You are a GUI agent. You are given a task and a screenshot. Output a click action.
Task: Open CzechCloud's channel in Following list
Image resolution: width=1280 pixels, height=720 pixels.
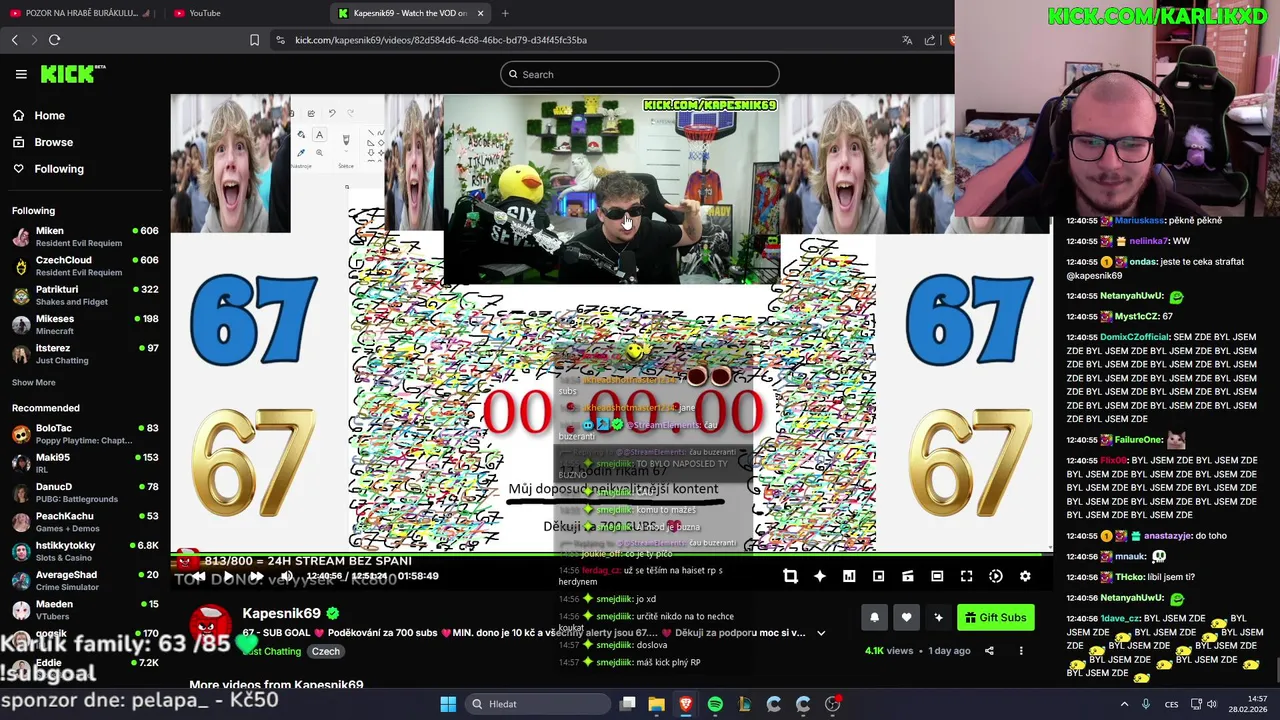85,266
